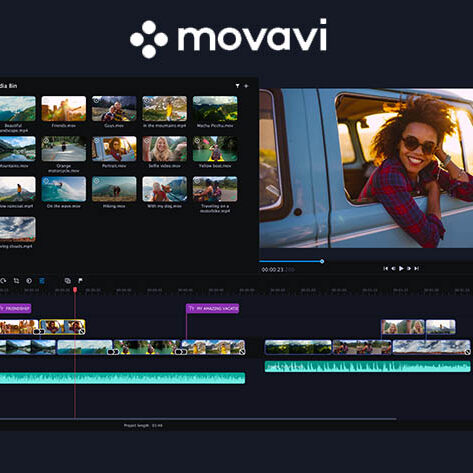The height and width of the screenshot is (473, 473).
Task: Click the Project length label
Action: point(143,426)
